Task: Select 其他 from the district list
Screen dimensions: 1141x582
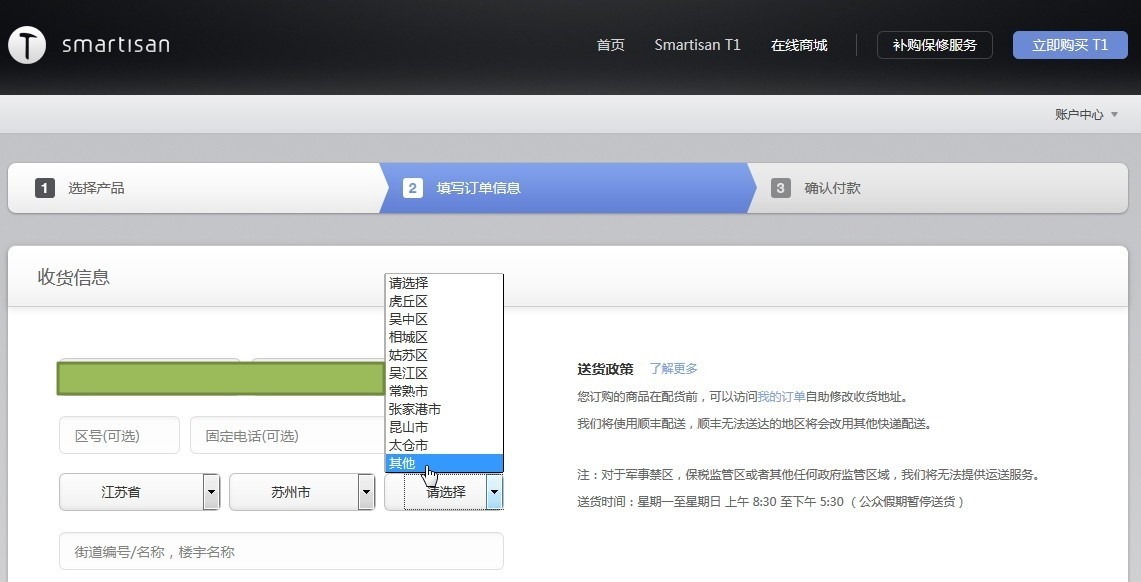Action: point(444,463)
